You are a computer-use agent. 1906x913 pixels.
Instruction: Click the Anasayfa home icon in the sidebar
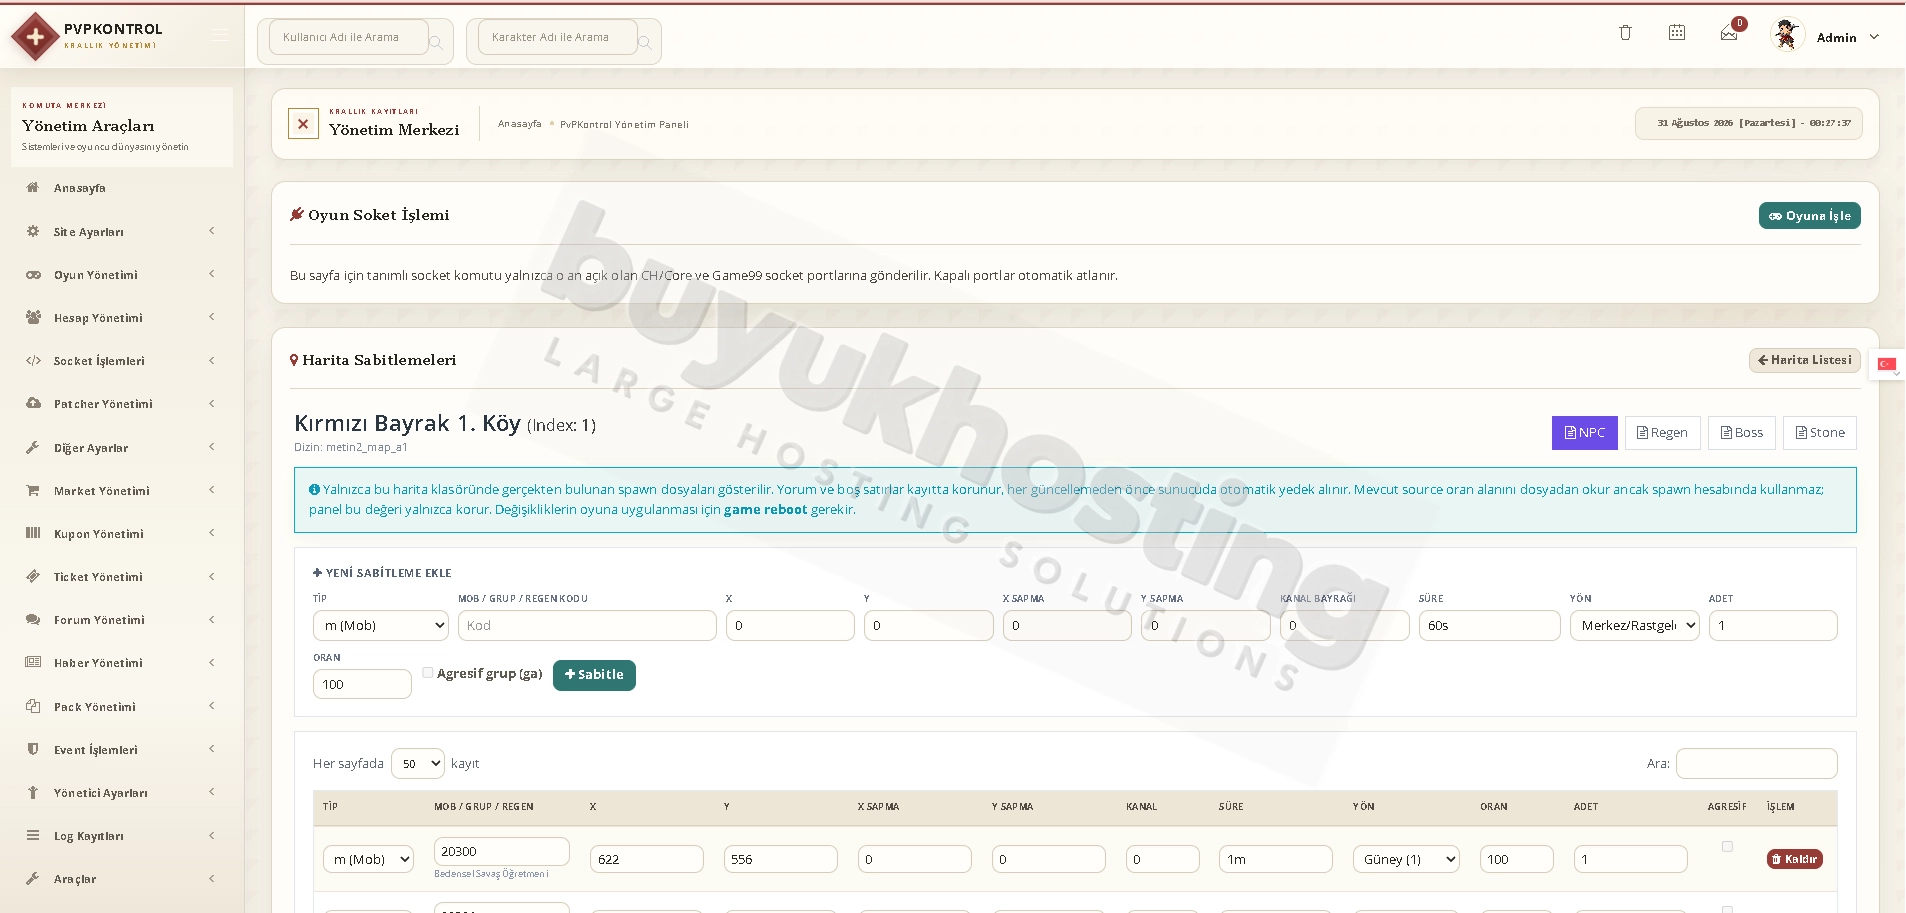tap(33, 188)
